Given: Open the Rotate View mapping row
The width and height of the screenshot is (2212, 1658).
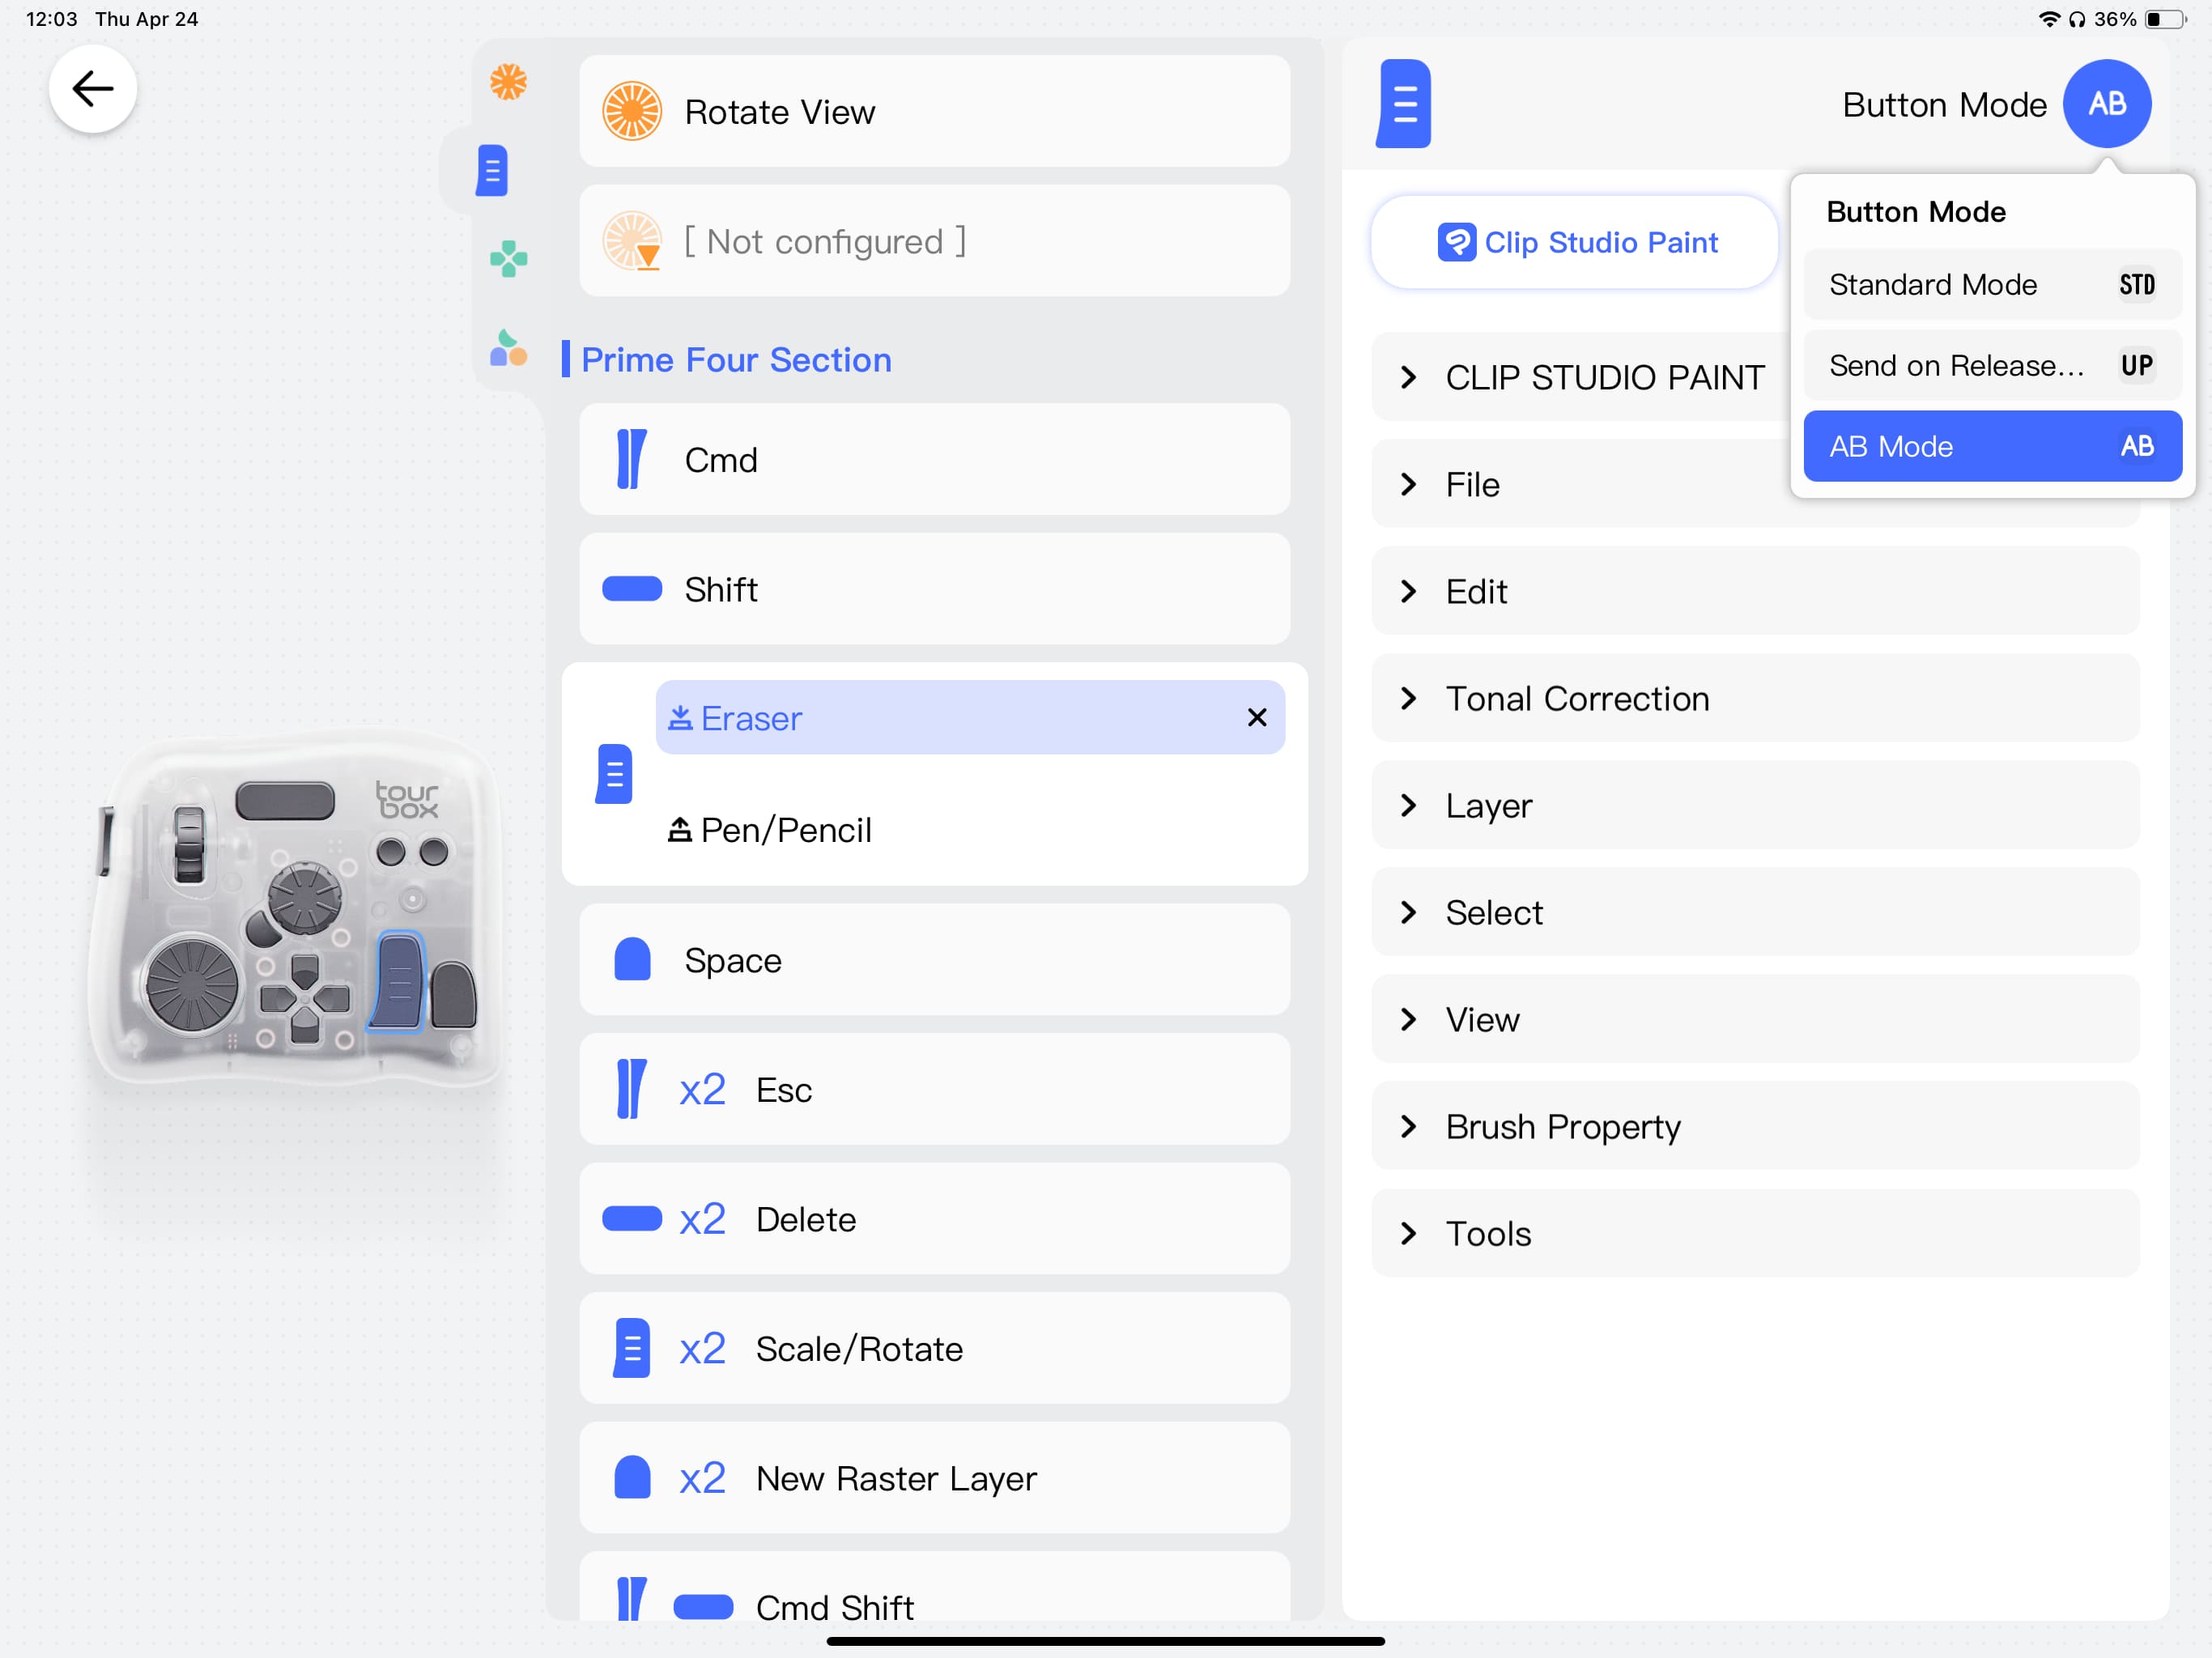Looking at the screenshot, I should coord(934,111).
